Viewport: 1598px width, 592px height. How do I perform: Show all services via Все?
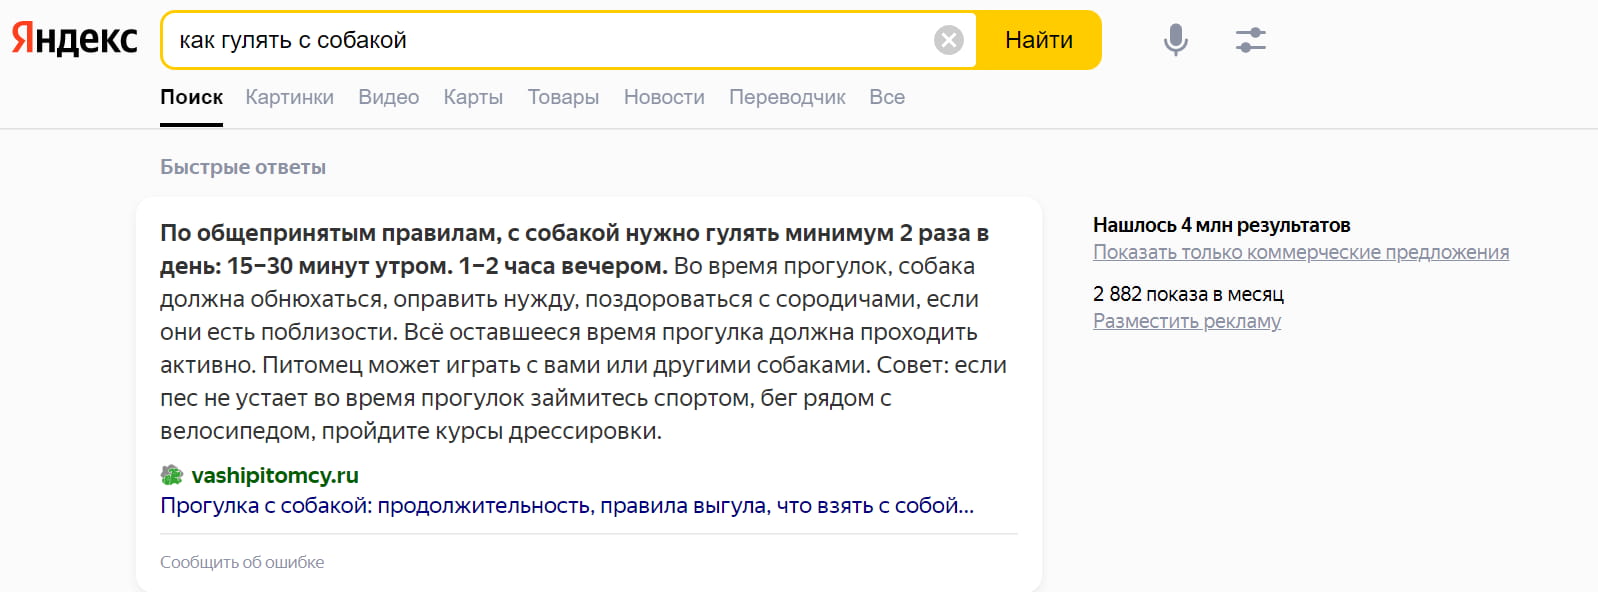[887, 97]
